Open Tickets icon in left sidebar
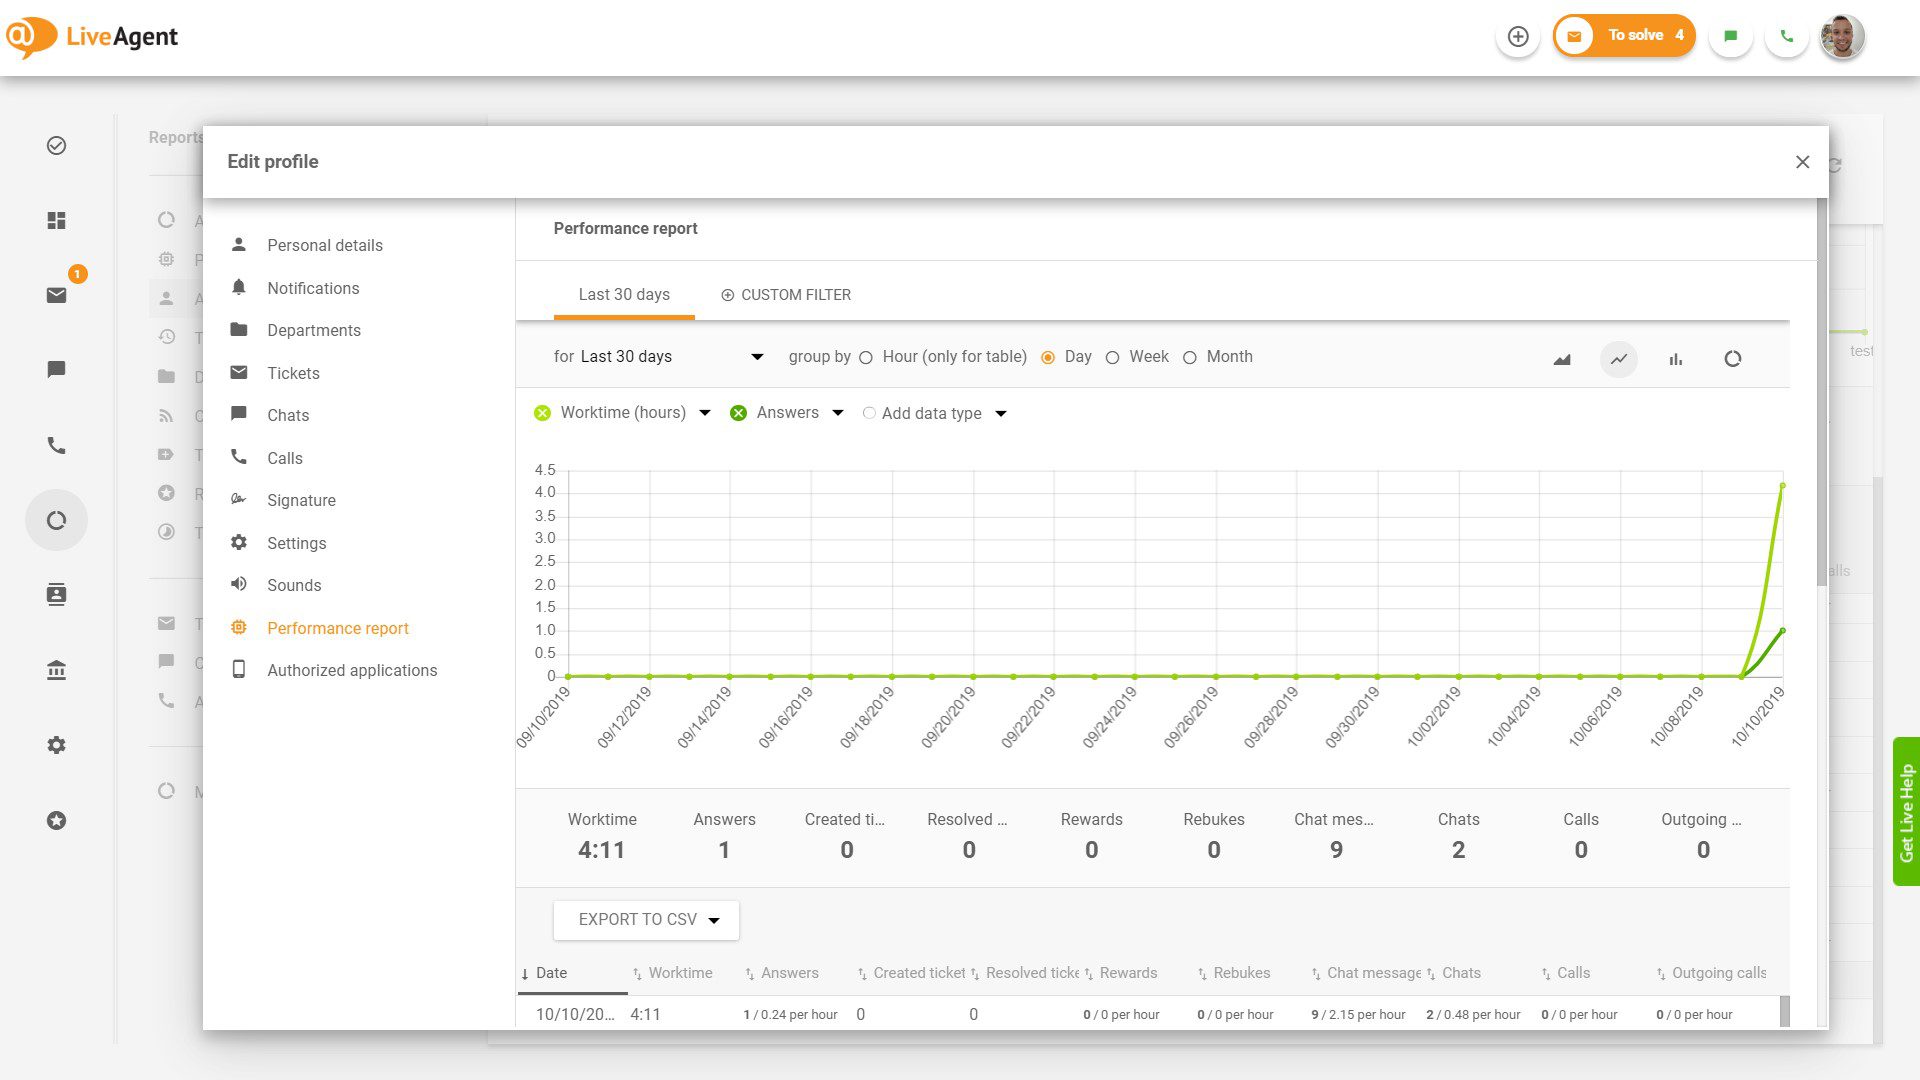 tap(57, 295)
